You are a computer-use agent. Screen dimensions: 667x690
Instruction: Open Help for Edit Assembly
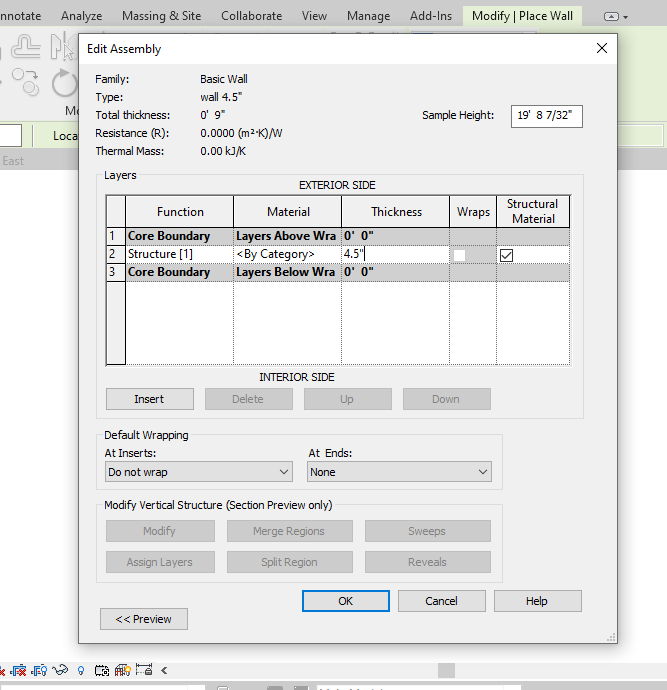tap(538, 601)
